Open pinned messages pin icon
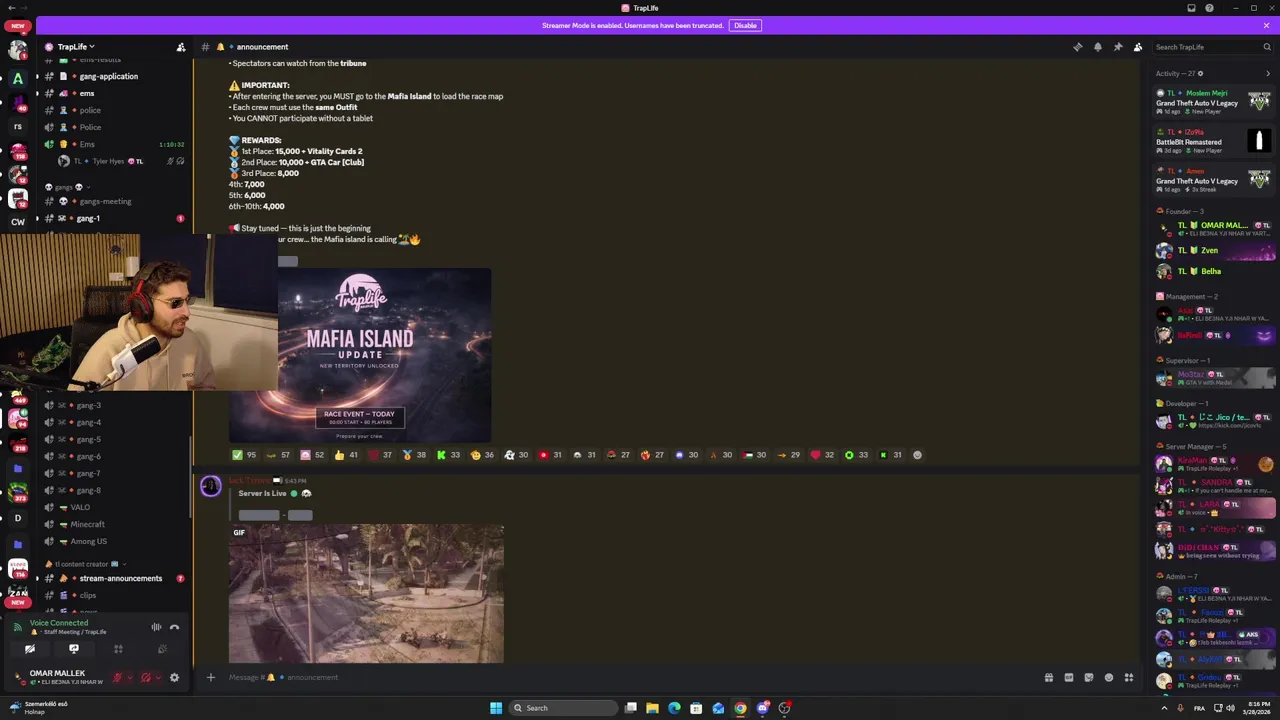Image resolution: width=1280 pixels, height=720 pixels. coord(1117,47)
